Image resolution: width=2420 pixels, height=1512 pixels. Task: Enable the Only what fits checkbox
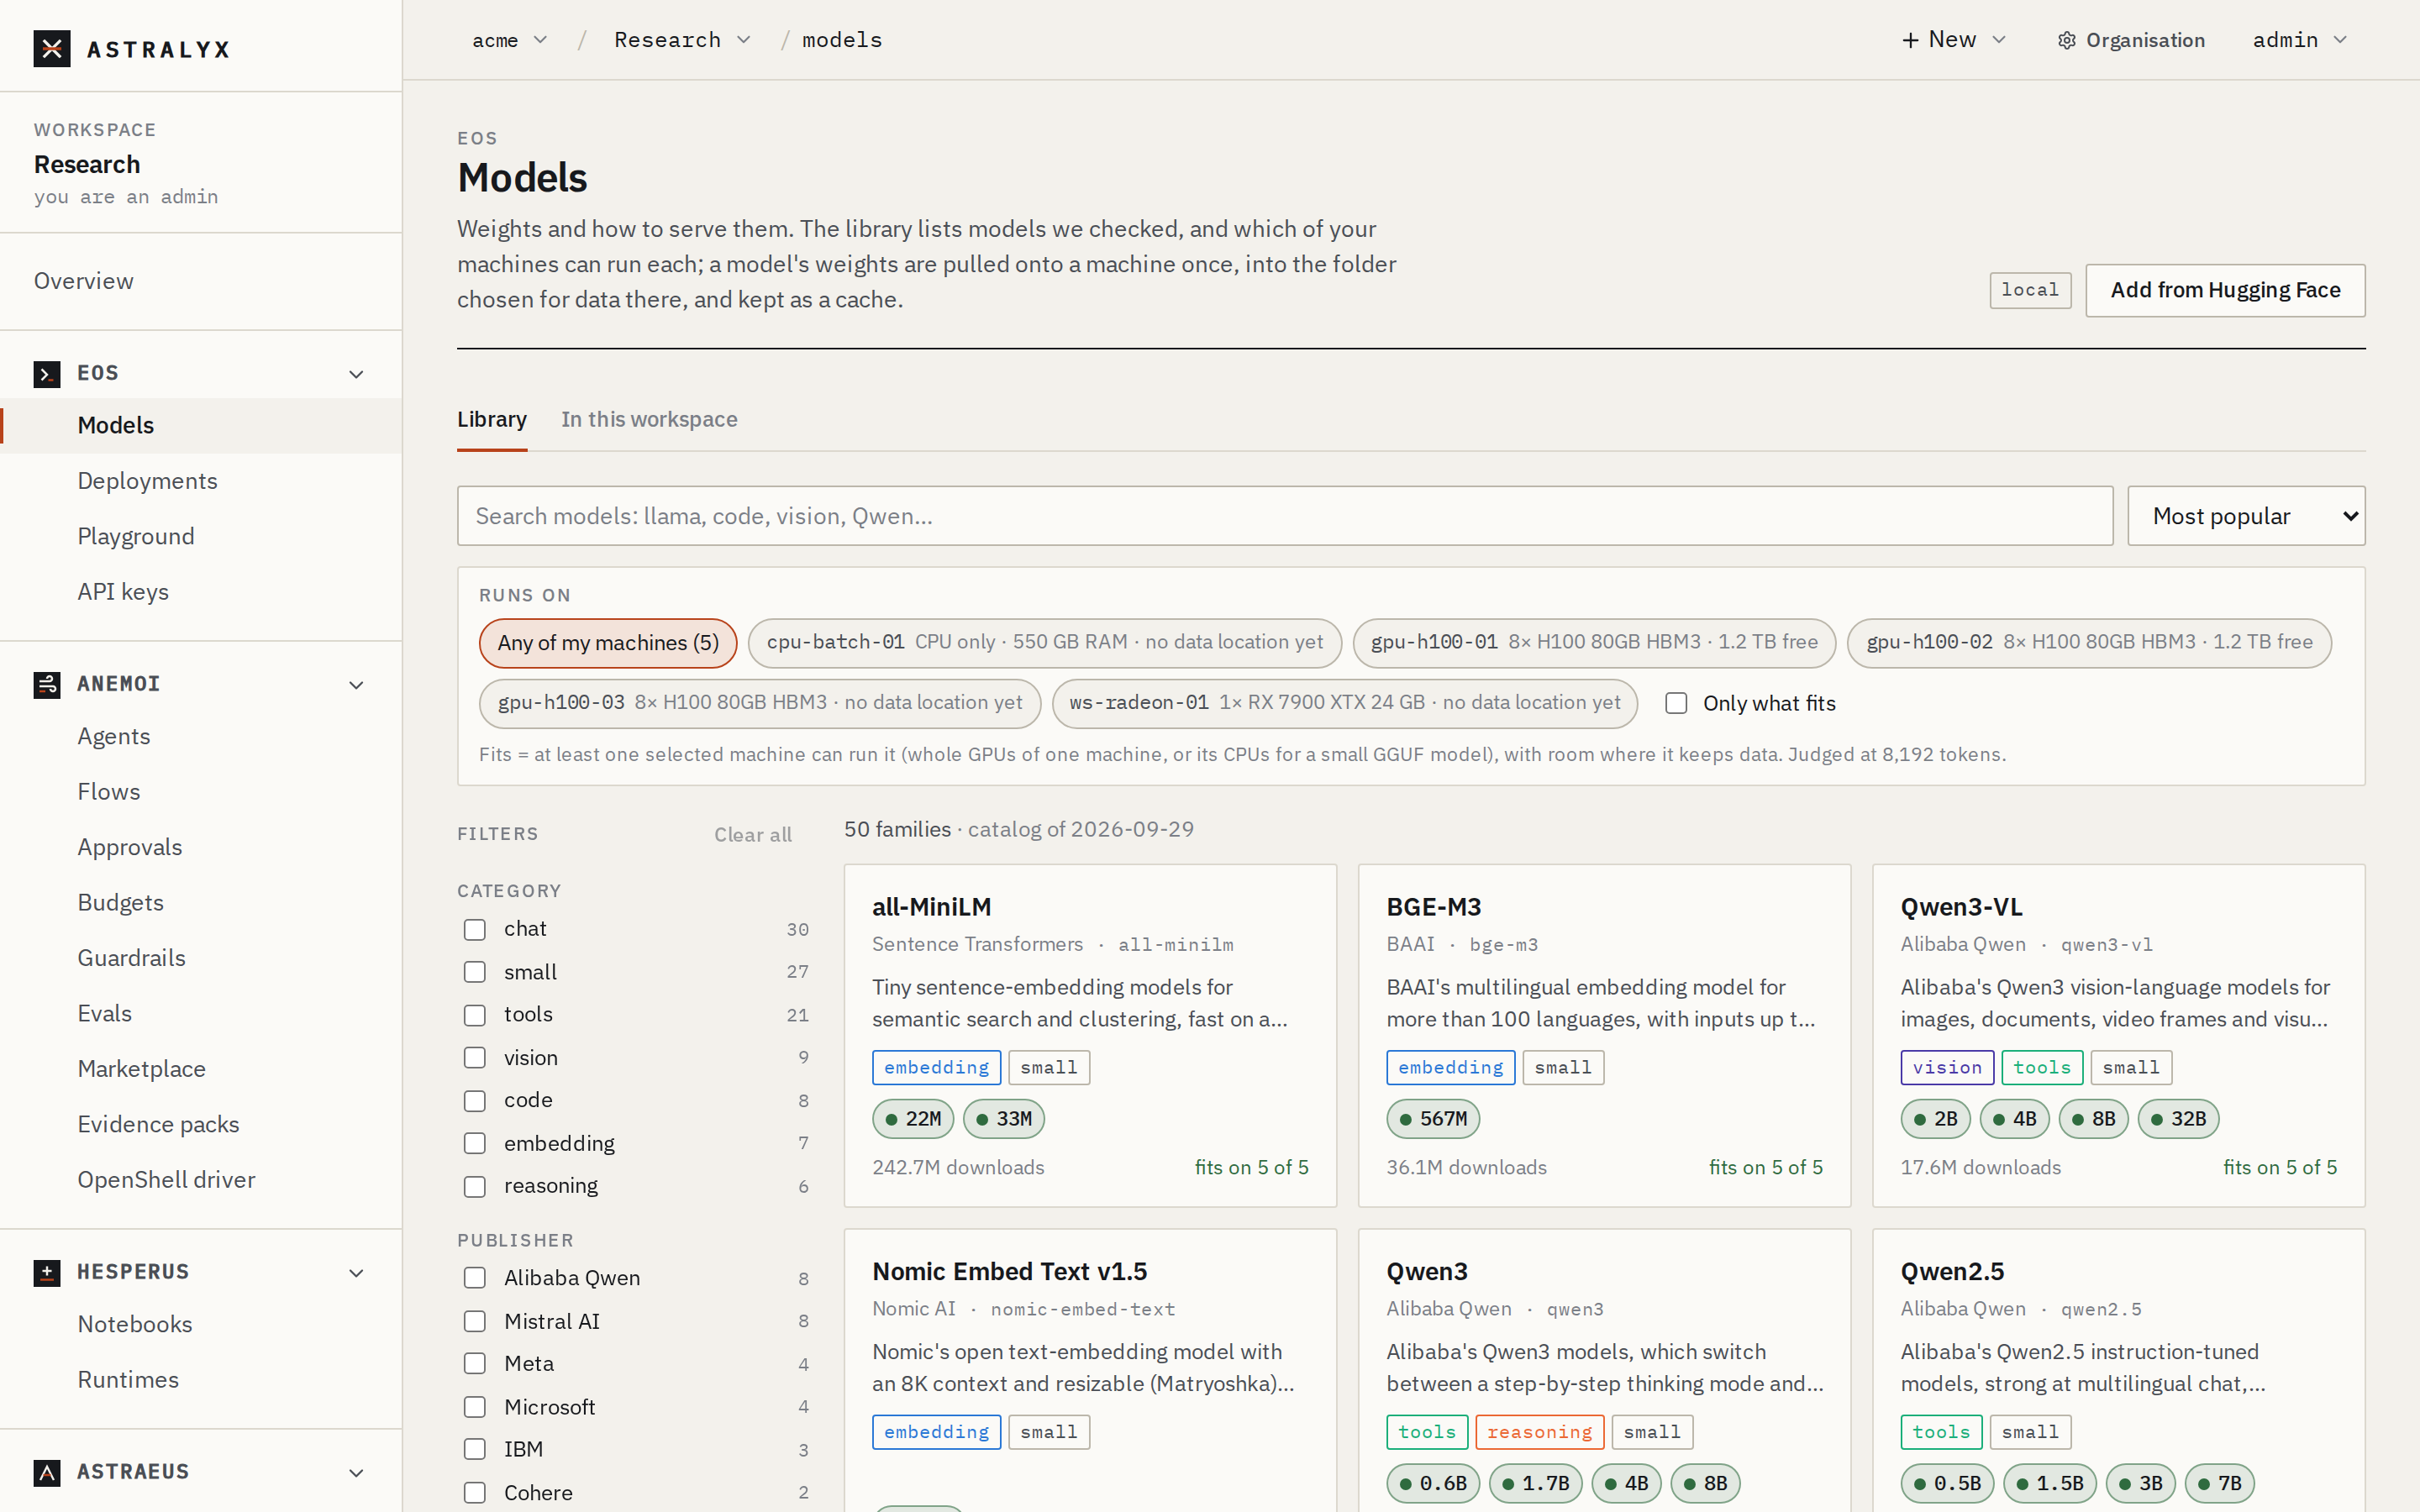[x=1676, y=703]
